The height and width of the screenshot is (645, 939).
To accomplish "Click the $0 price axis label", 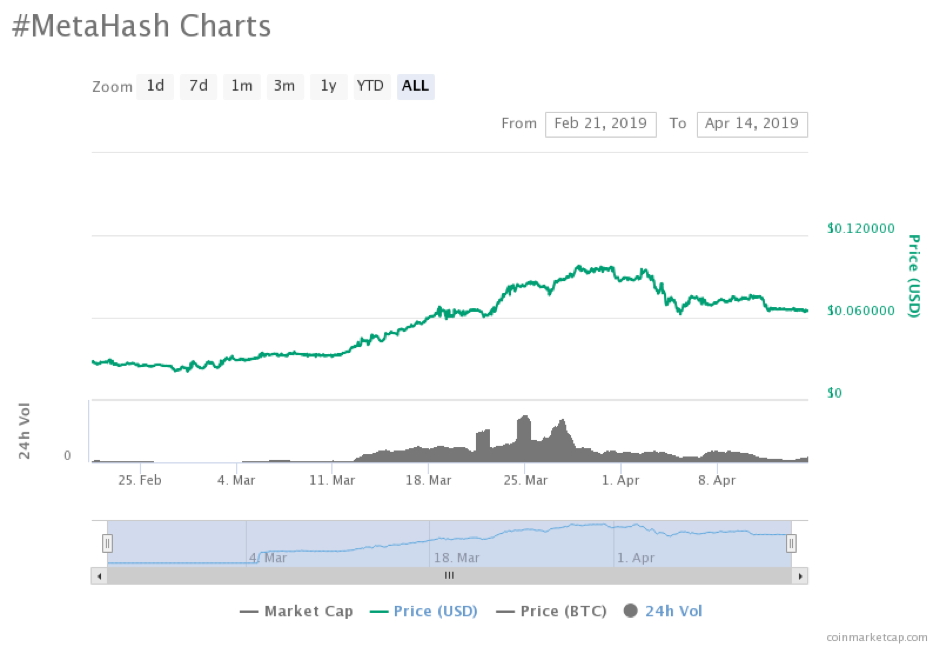I will point(834,393).
